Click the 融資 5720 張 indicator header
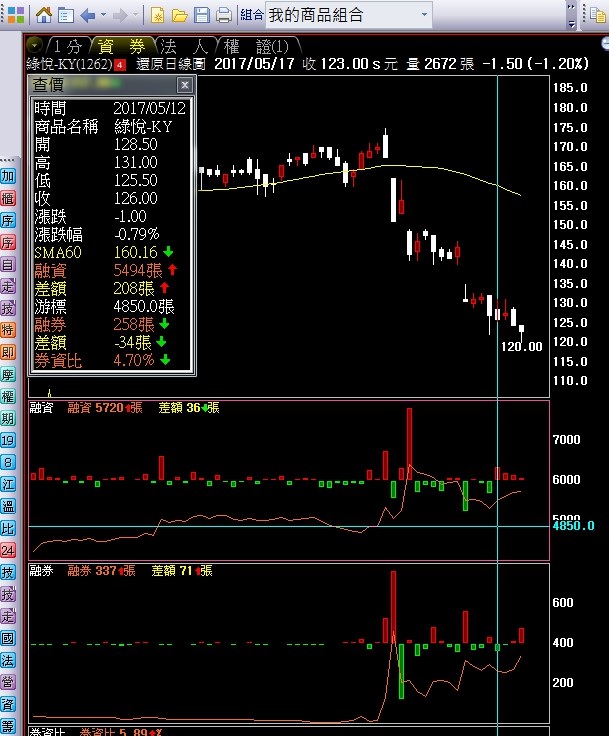 click(x=104, y=407)
